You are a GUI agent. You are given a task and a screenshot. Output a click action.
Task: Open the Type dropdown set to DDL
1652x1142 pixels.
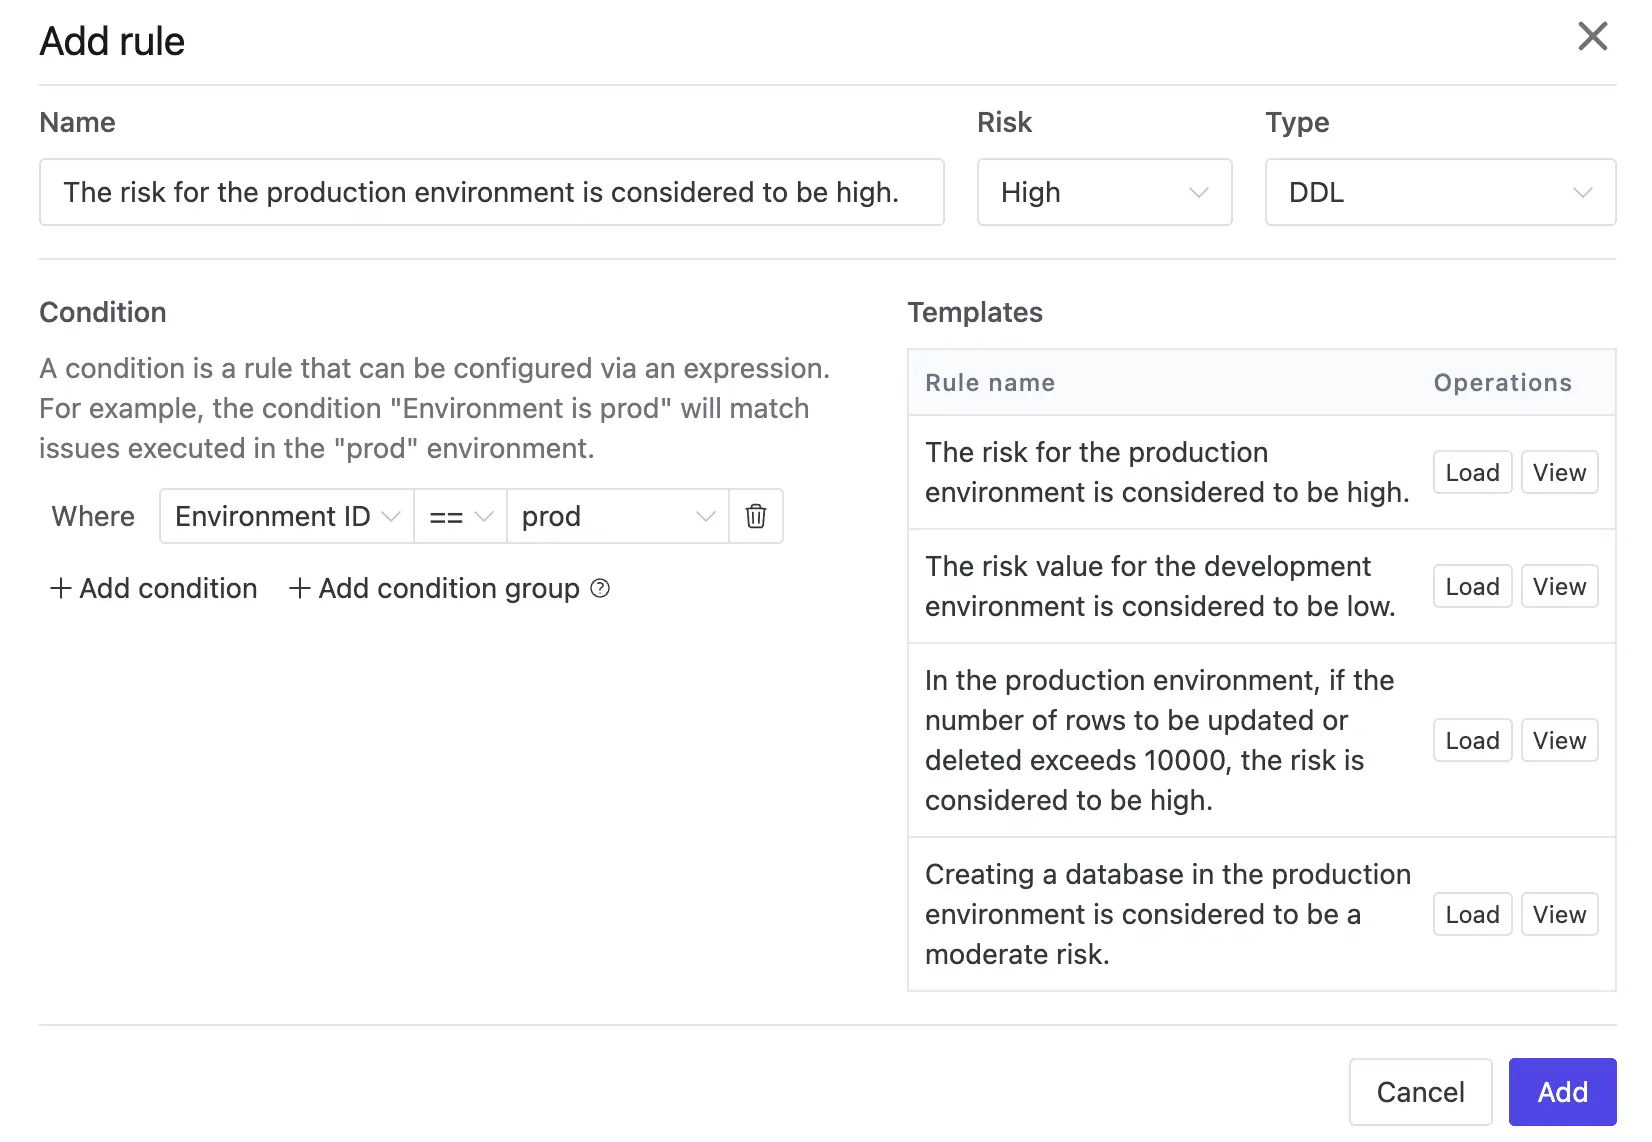point(1440,192)
